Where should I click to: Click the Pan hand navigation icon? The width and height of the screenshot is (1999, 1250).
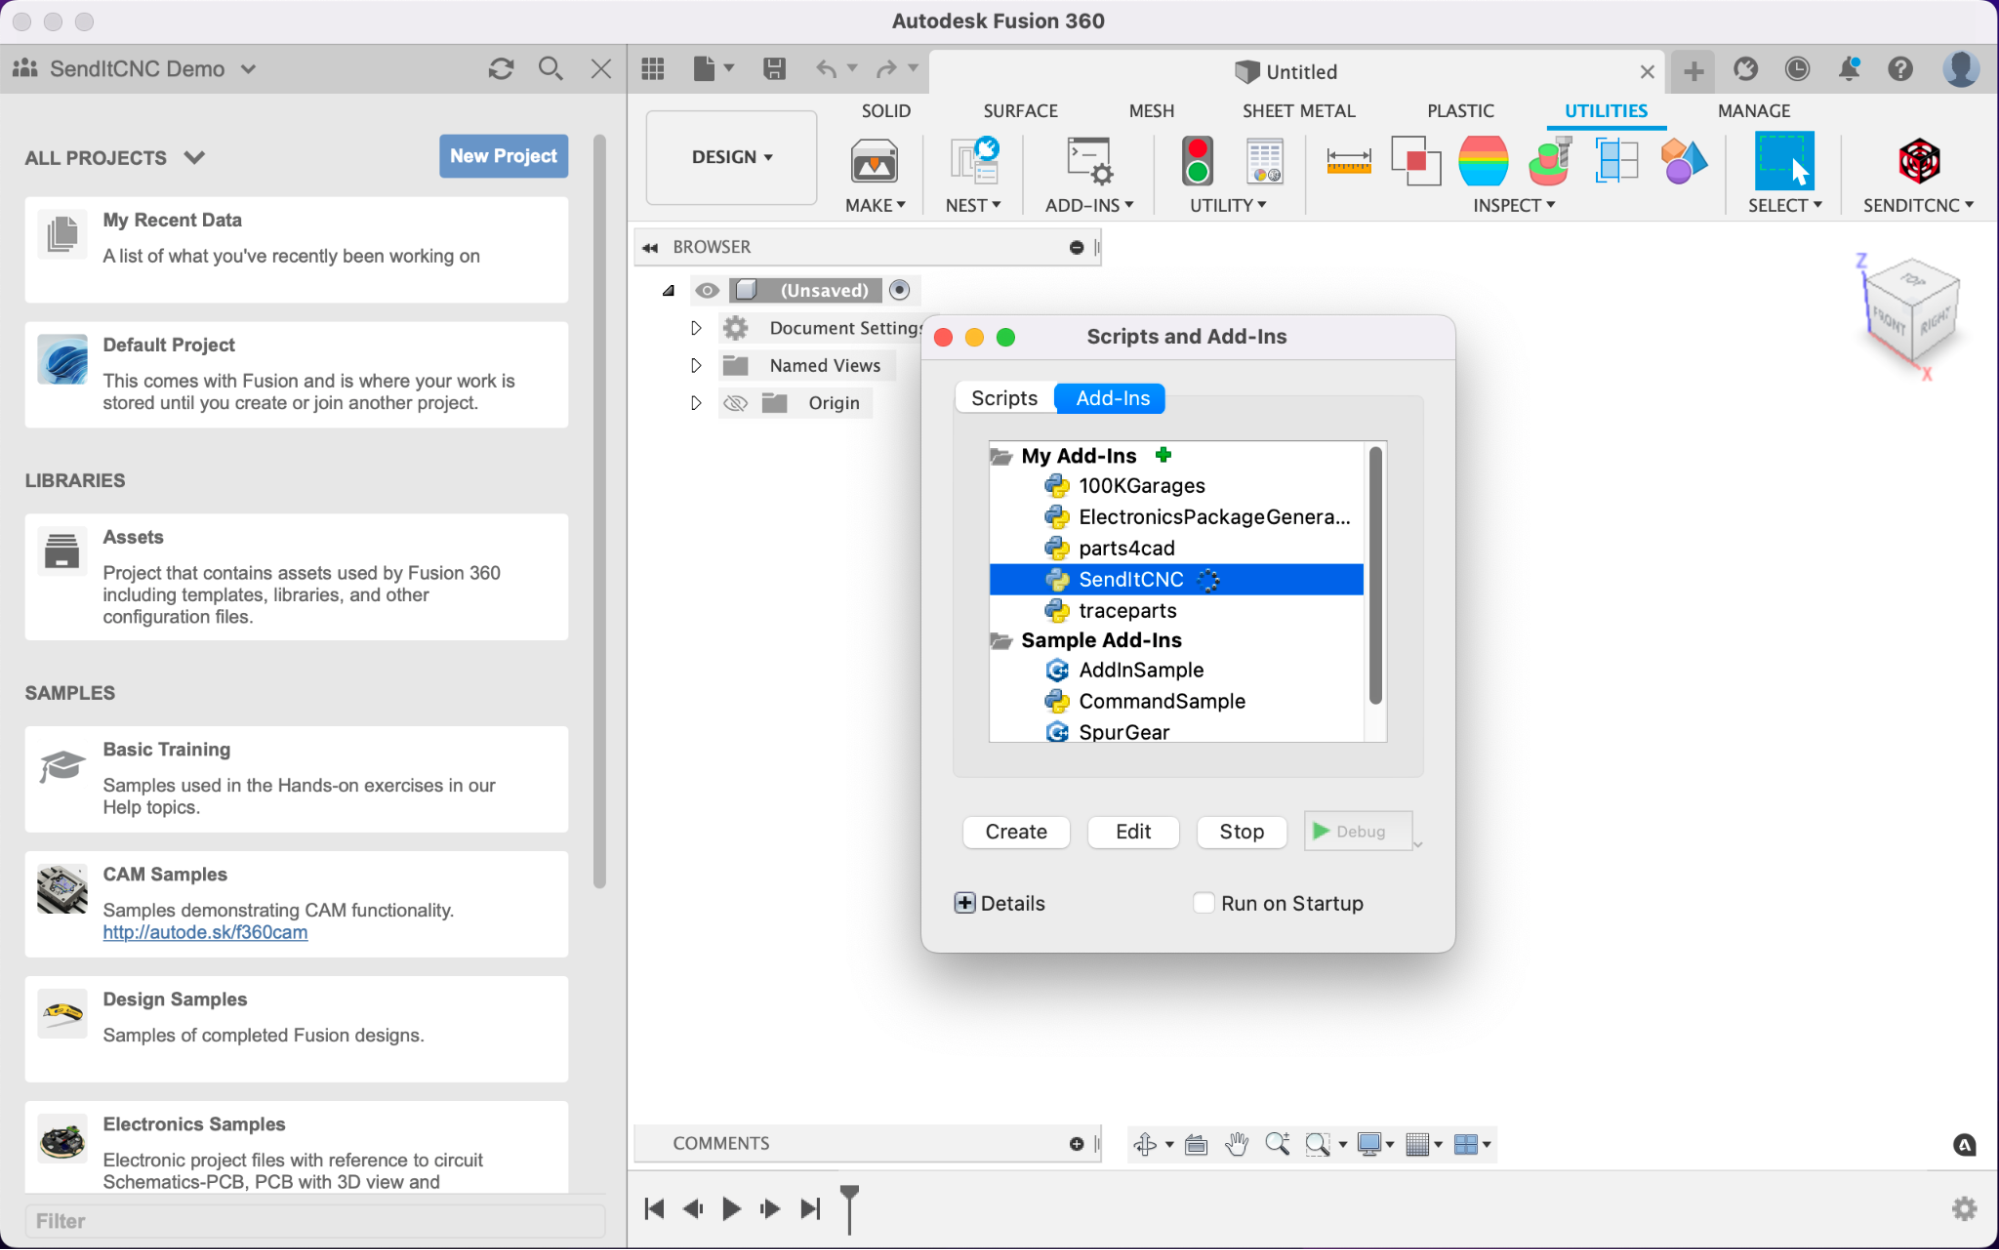click(x=1237, y=1144)
